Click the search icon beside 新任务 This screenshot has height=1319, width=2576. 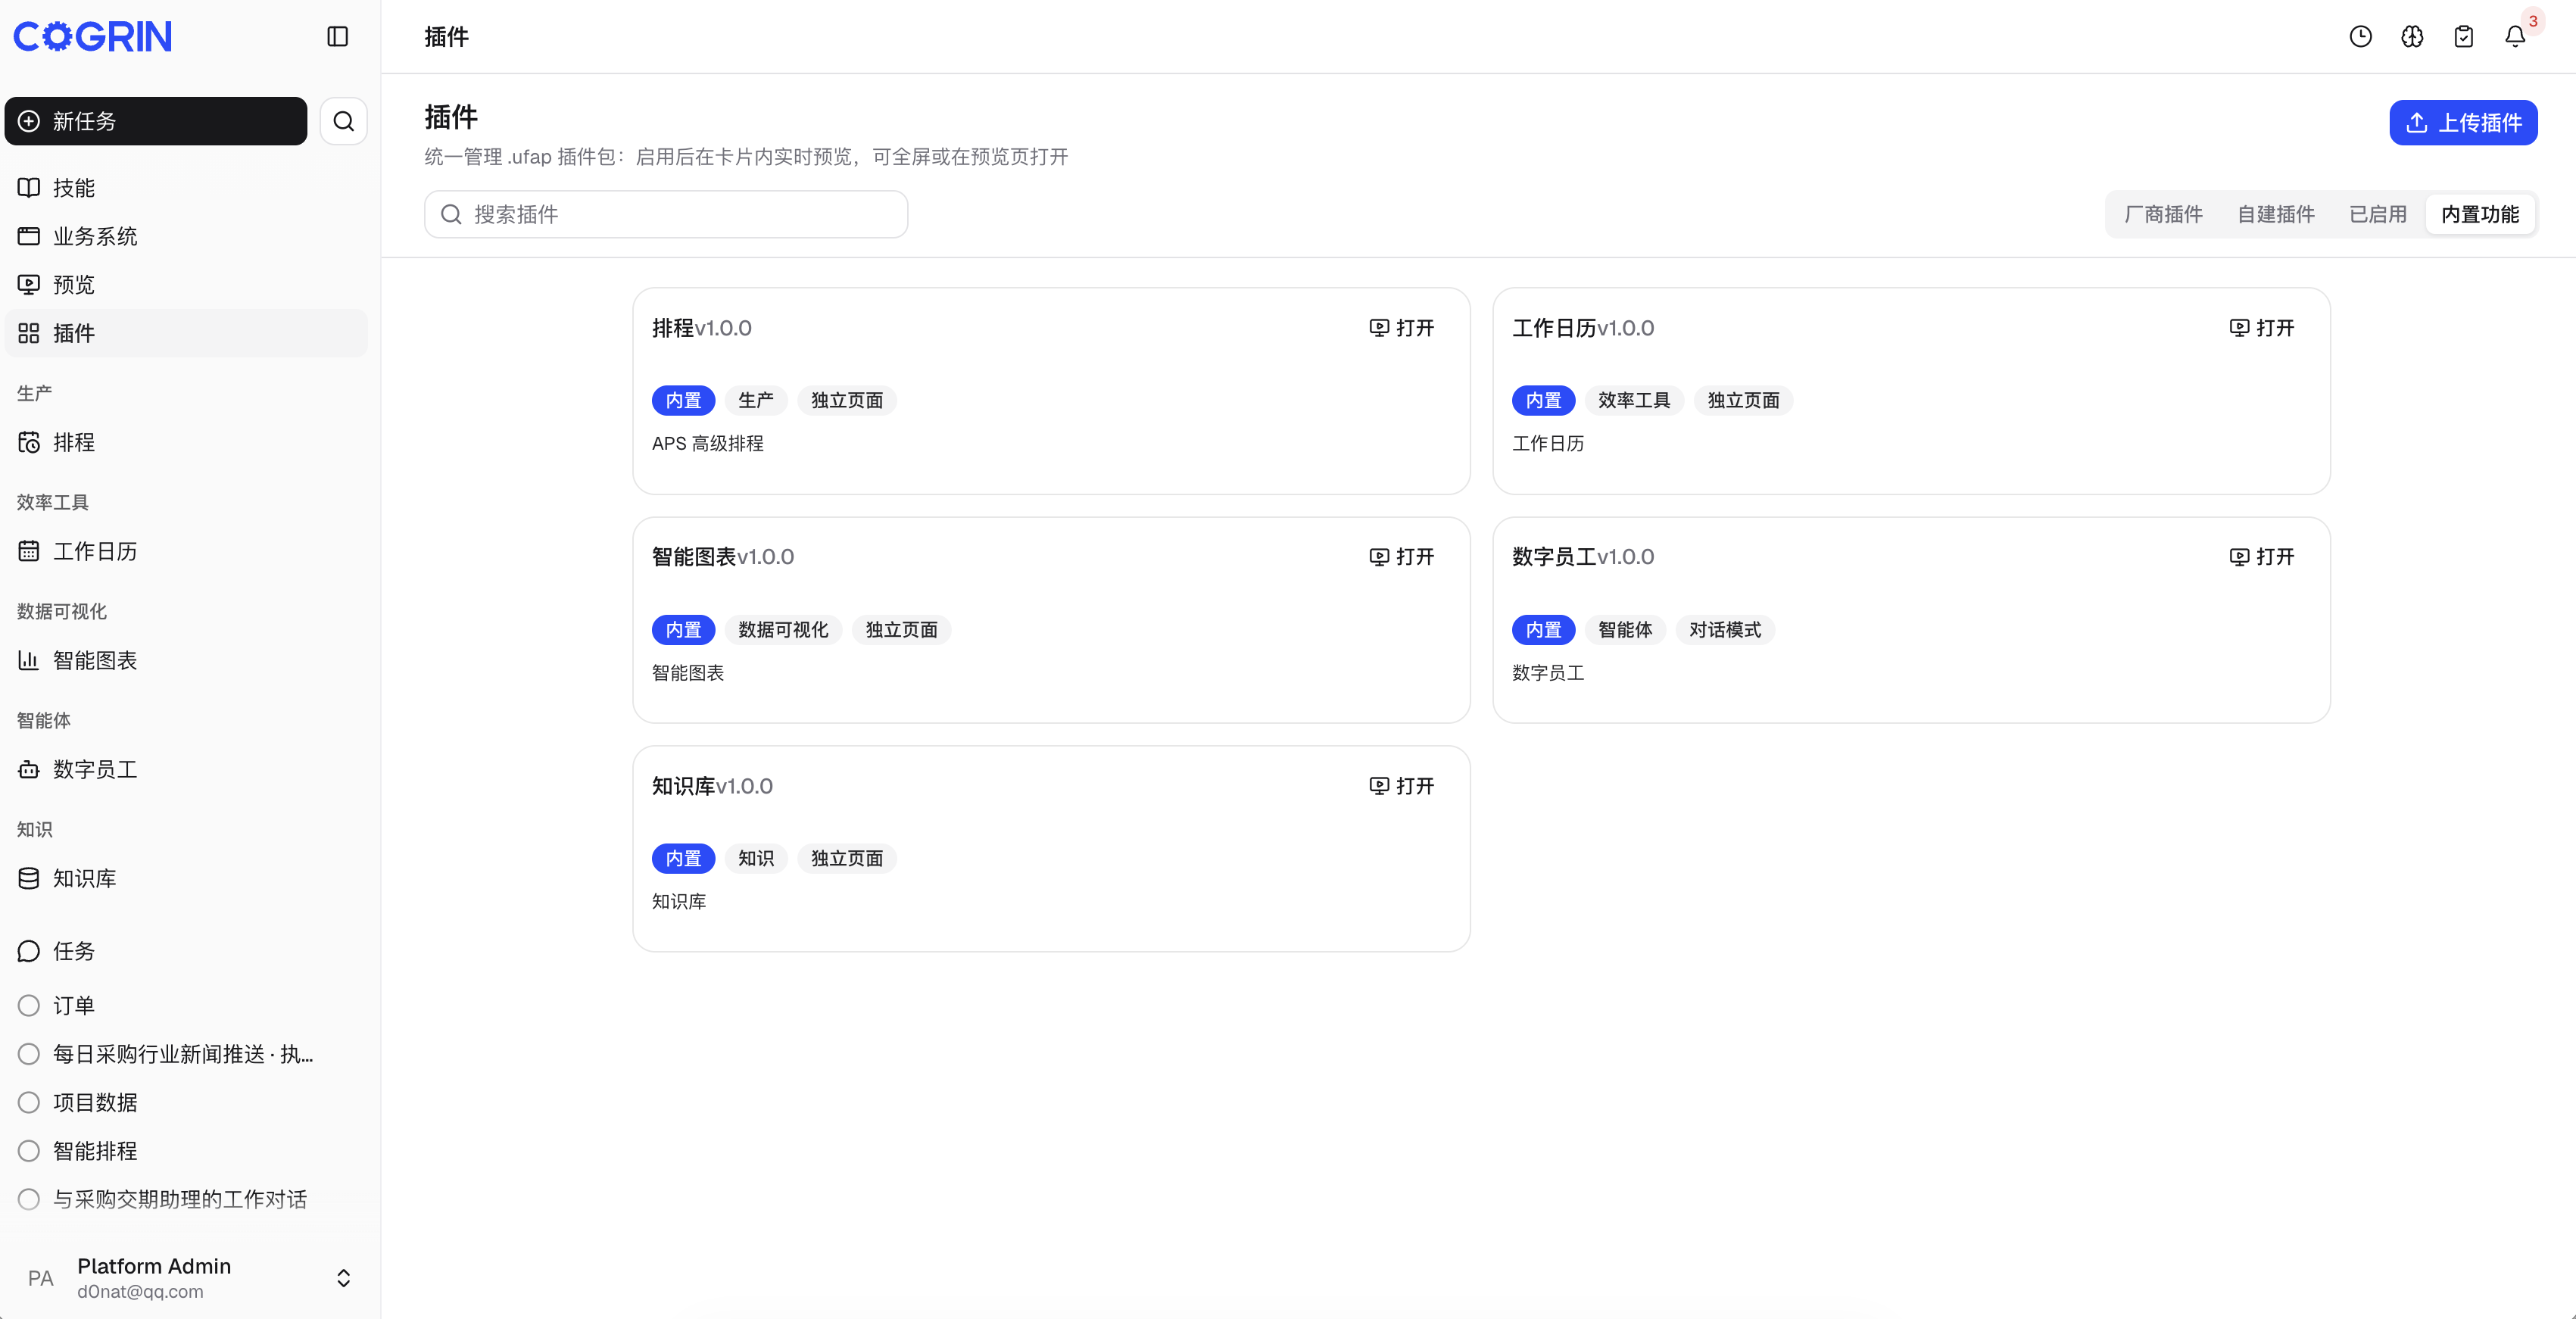(343, 121)
